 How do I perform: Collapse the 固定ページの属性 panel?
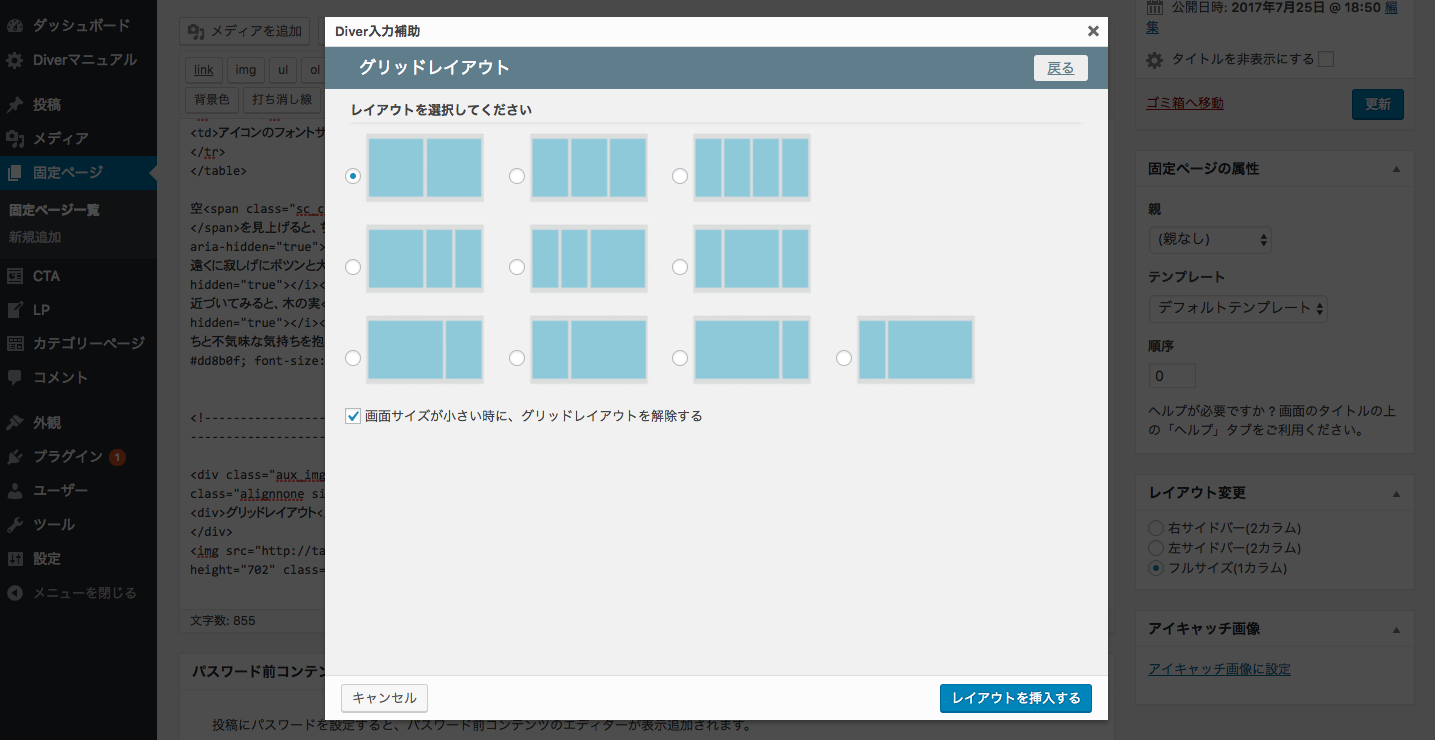[1396, 169]
